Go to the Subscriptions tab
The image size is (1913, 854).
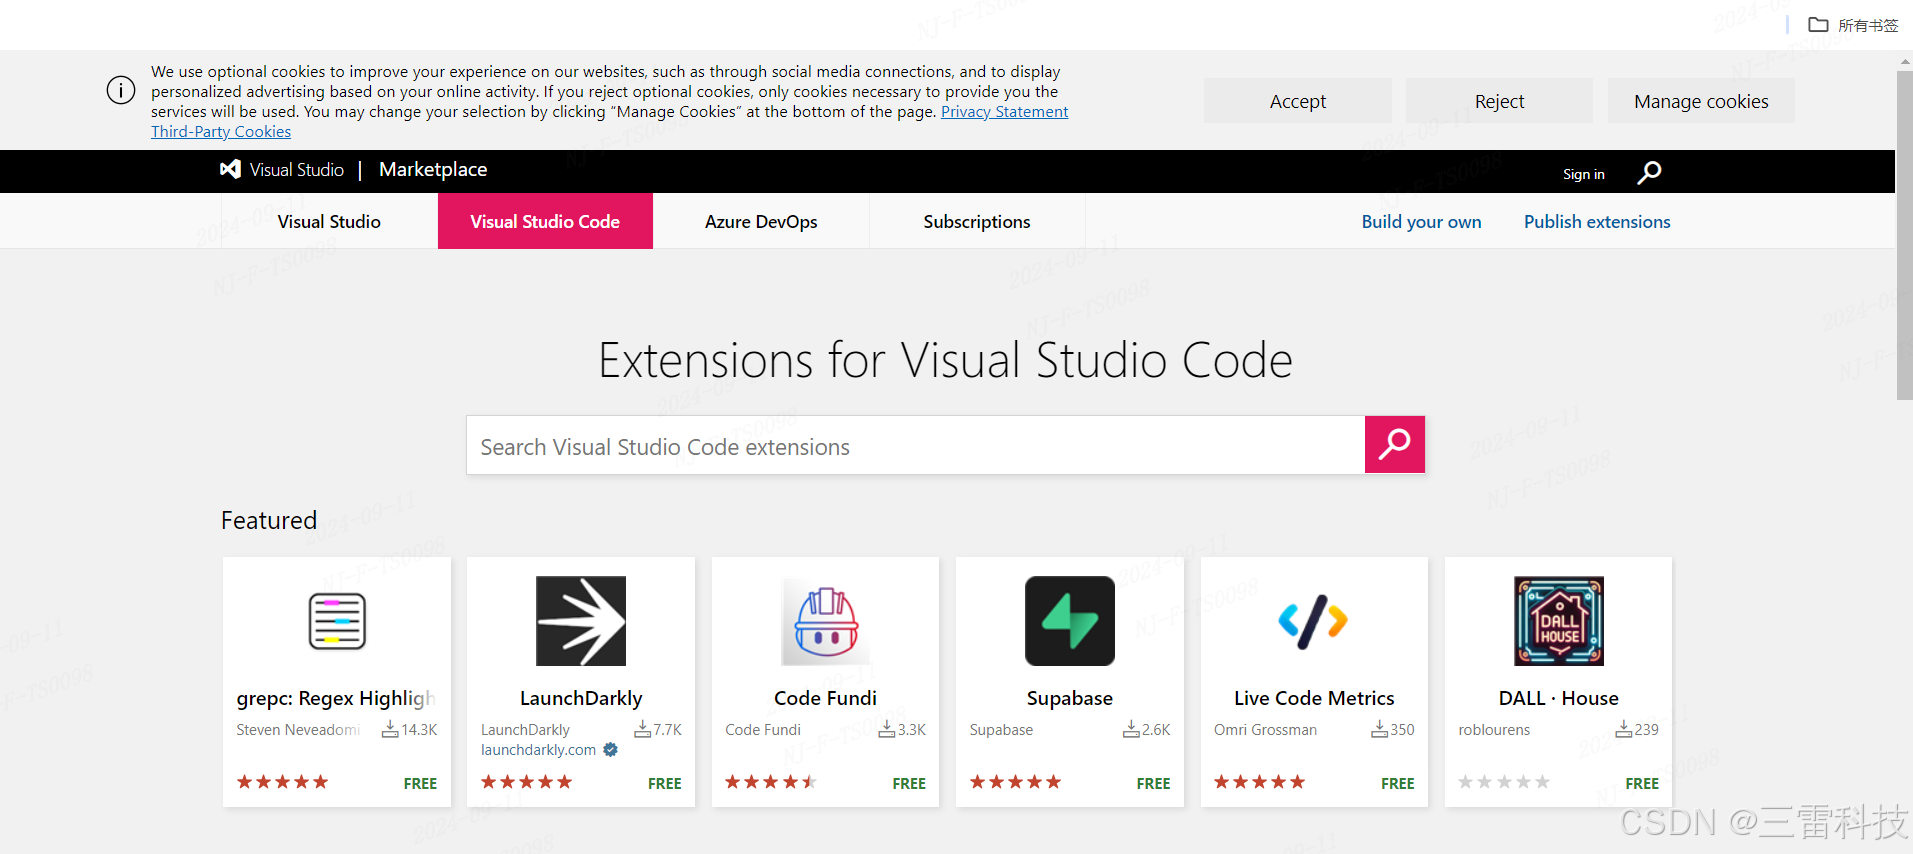977,221
